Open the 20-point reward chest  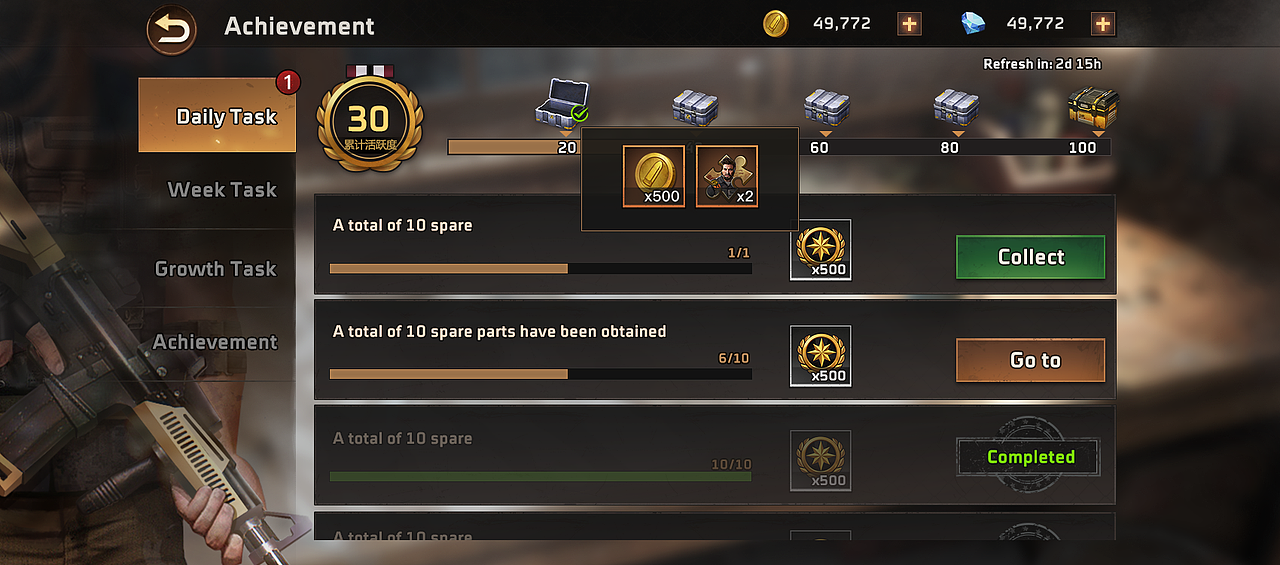click(x=561, y=104)
